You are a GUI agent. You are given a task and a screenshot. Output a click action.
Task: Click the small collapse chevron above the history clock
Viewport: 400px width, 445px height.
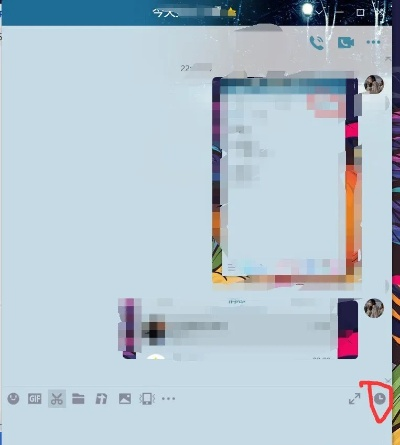pyautogui.click(x=388, y=380)
